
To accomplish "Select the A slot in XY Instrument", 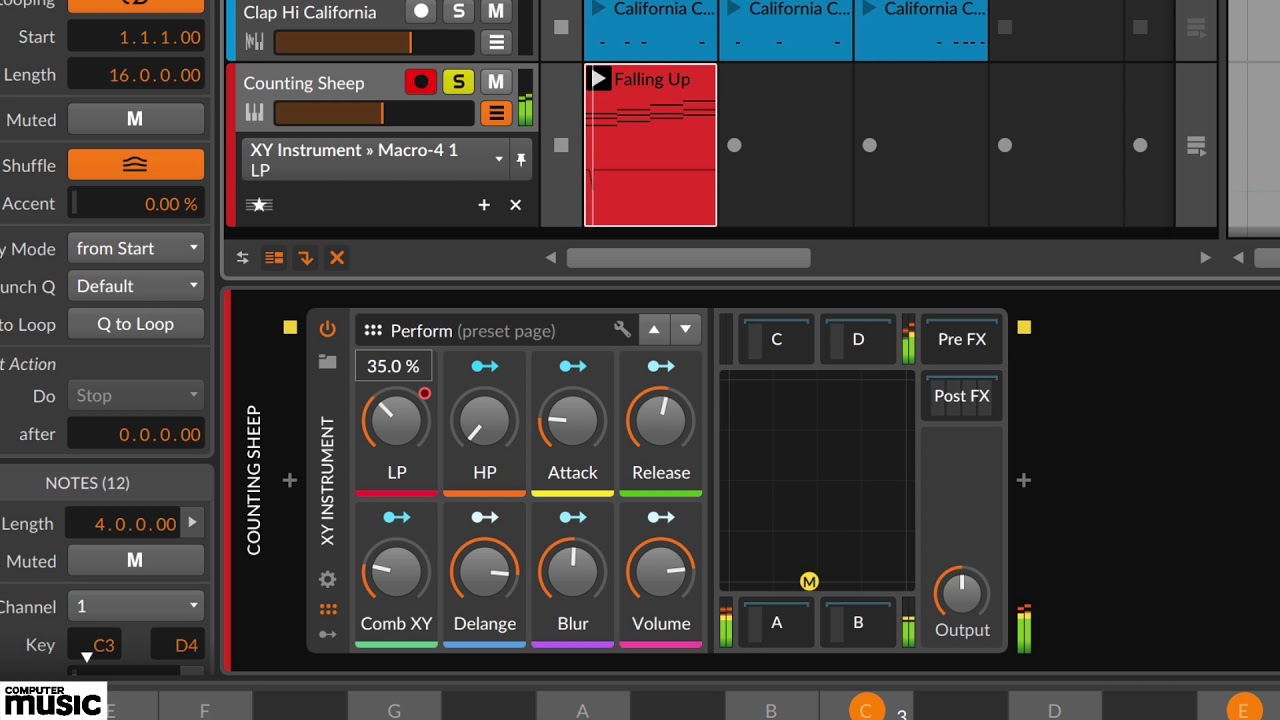I will (776, 623).
